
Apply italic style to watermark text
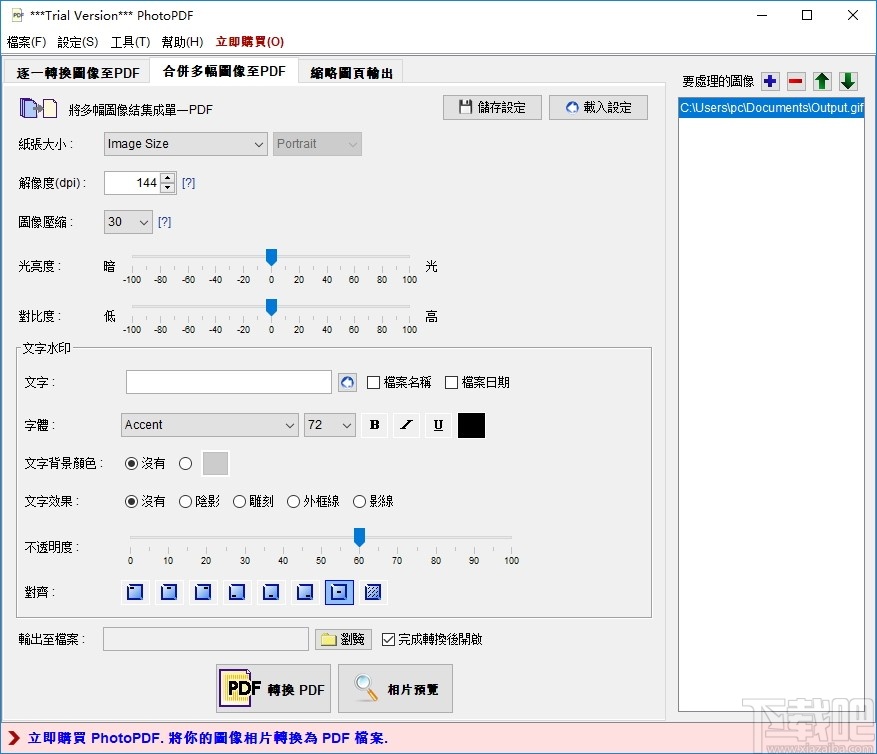[405, 425]
